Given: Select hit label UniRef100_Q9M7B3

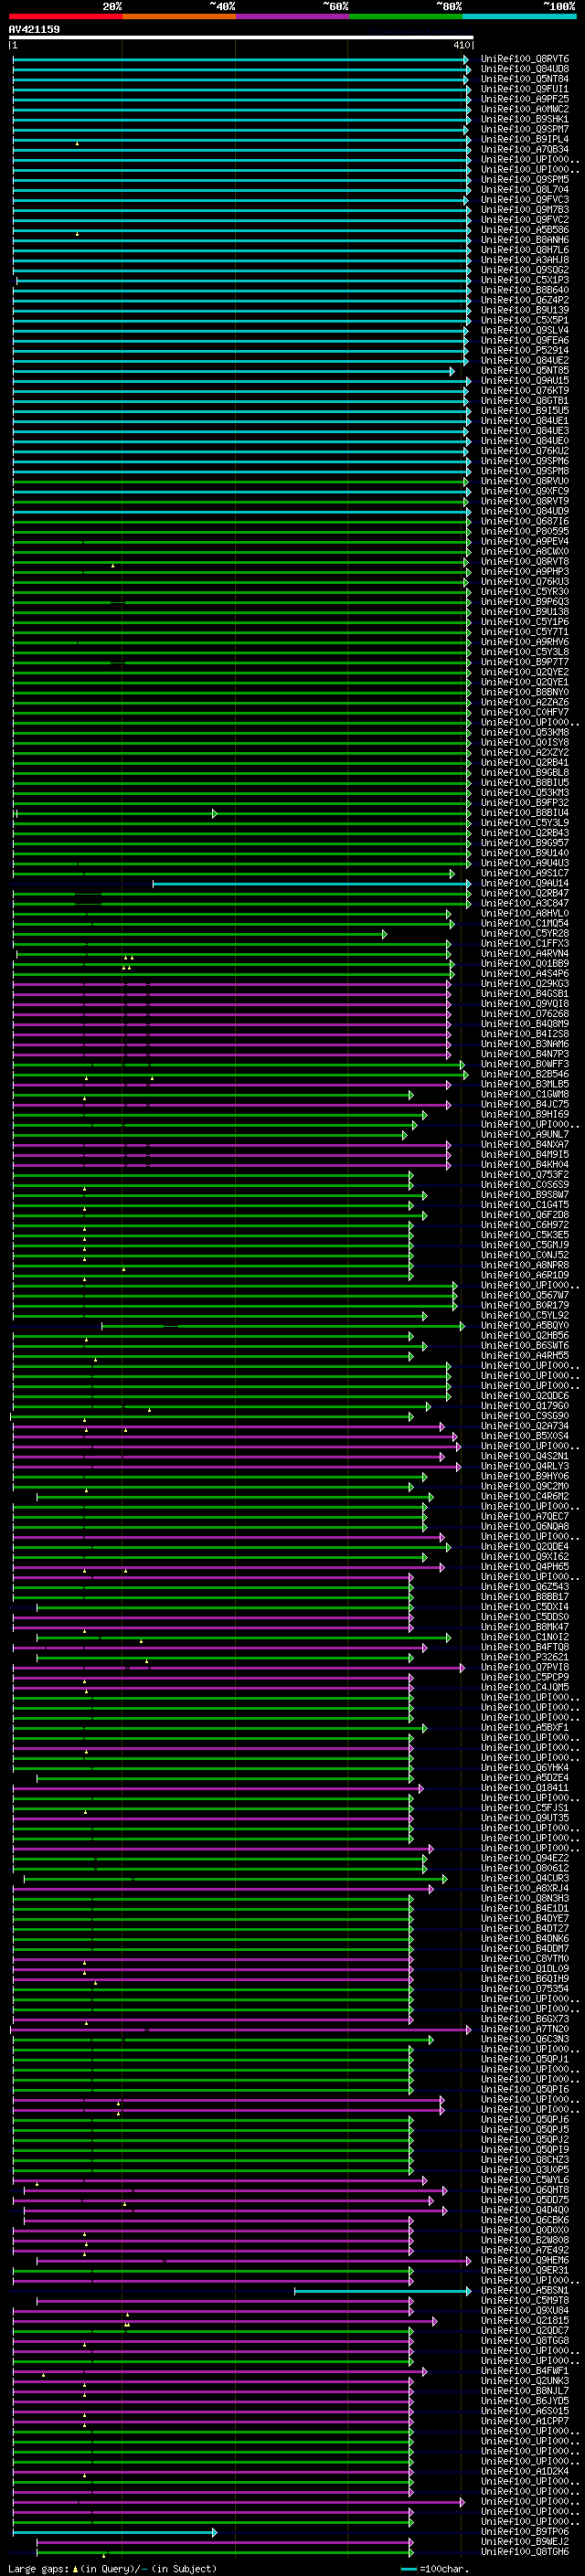Looking at the screenshot, I should 525,210.
